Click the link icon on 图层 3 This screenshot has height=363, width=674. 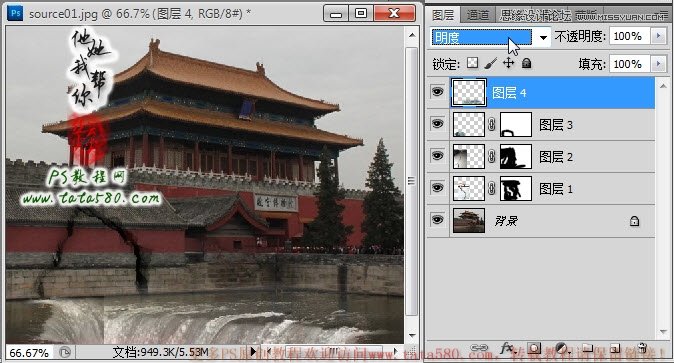pos(492,125)
